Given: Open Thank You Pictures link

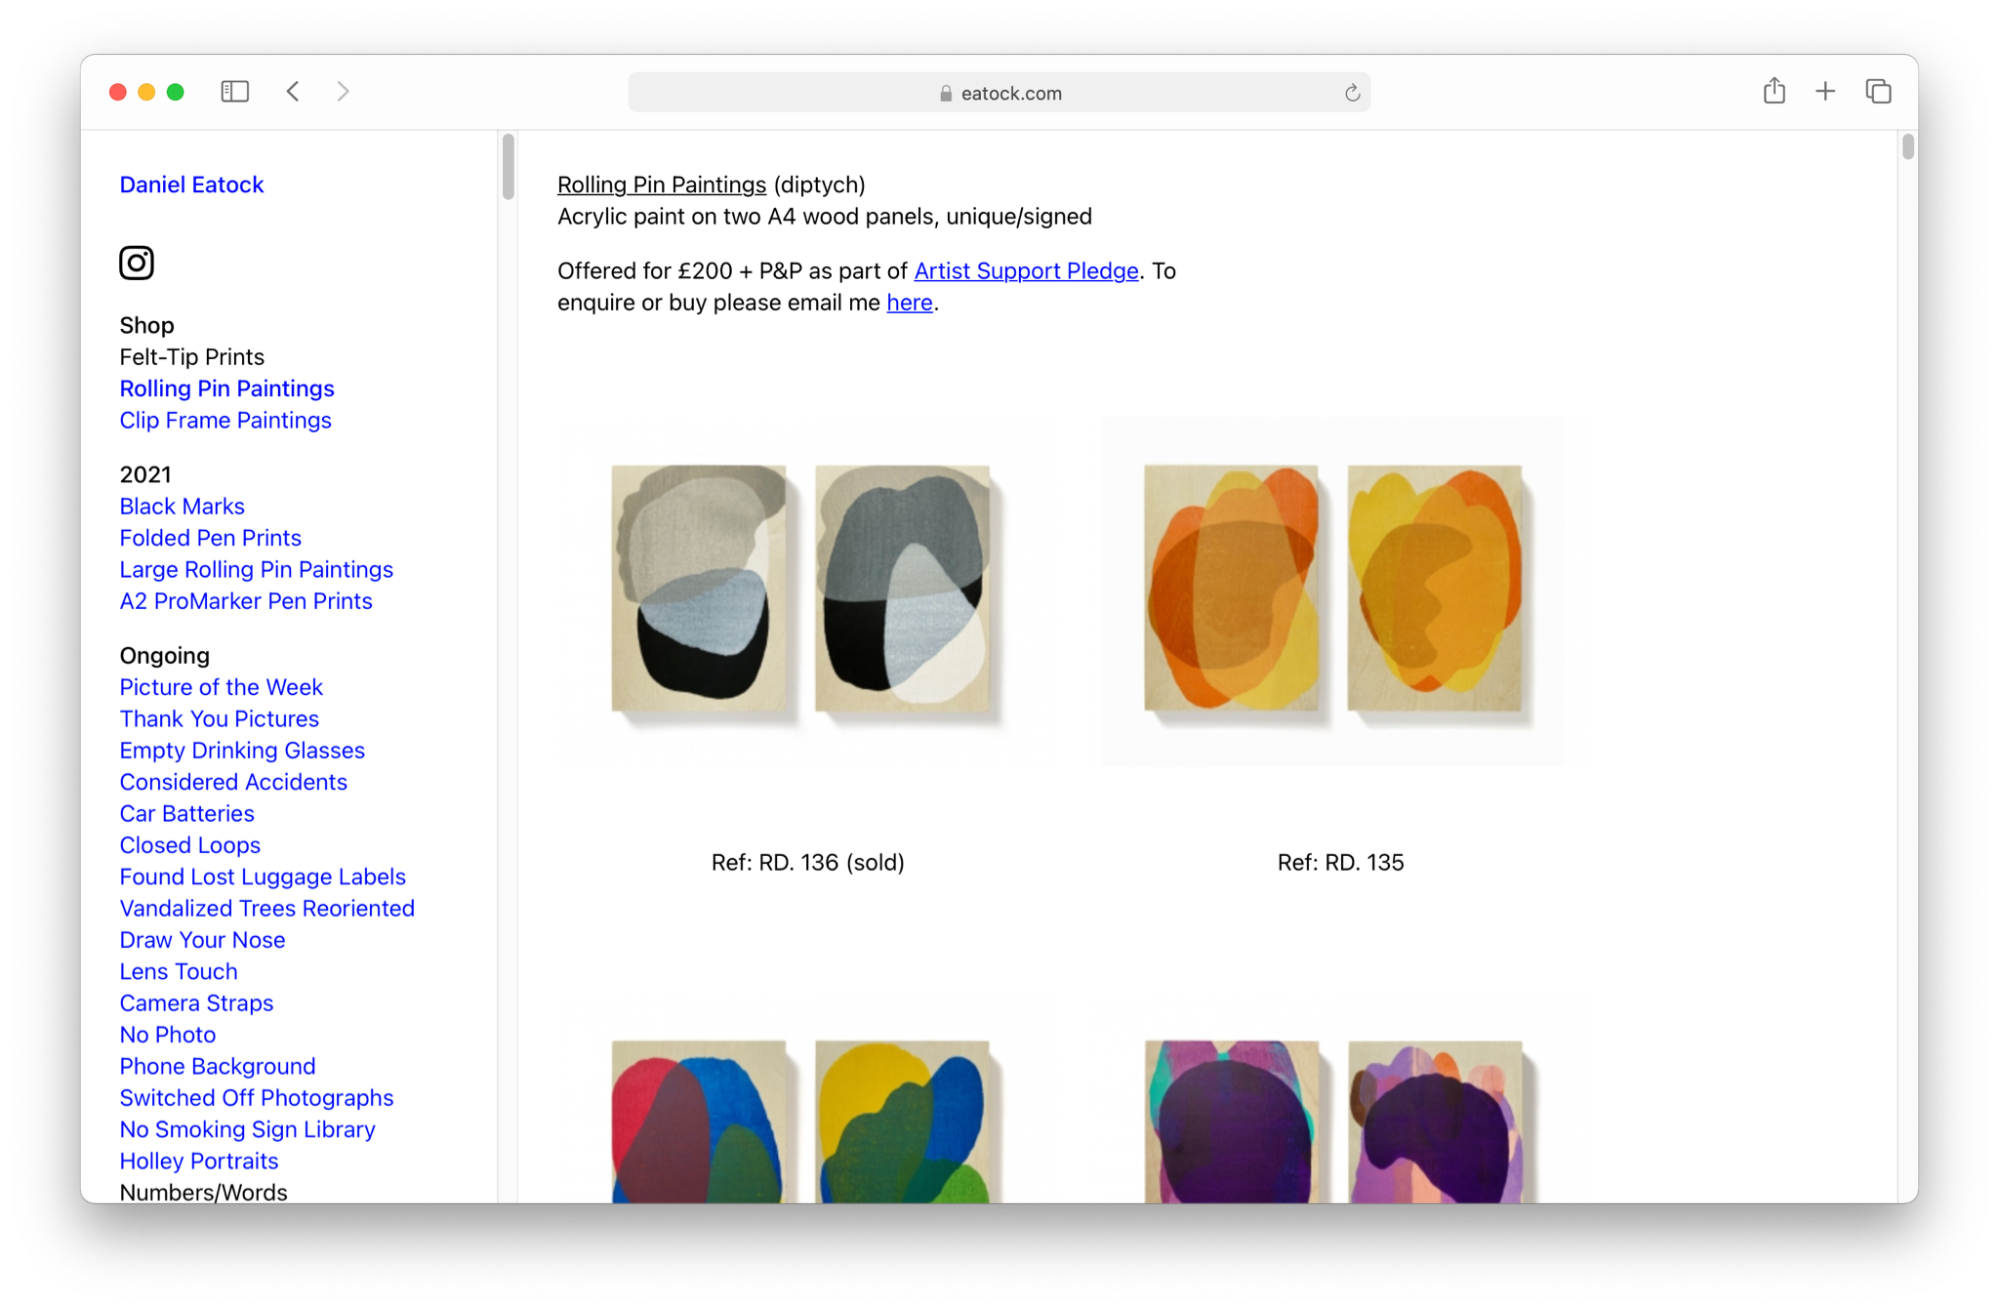Looking at the screenshot, I should point(219,719).
